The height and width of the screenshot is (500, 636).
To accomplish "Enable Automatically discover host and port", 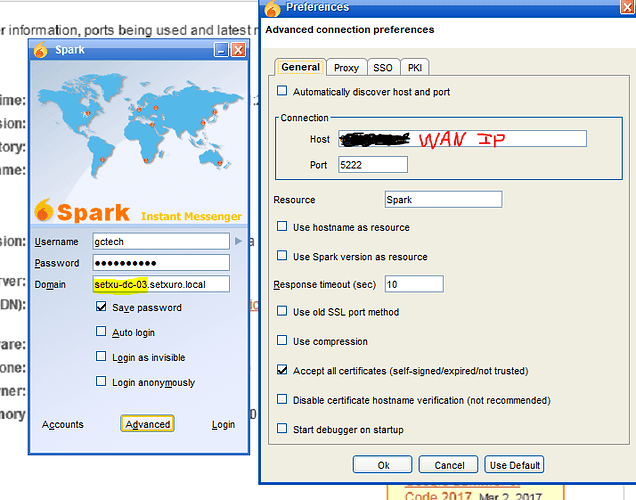I will click(282, 91).
